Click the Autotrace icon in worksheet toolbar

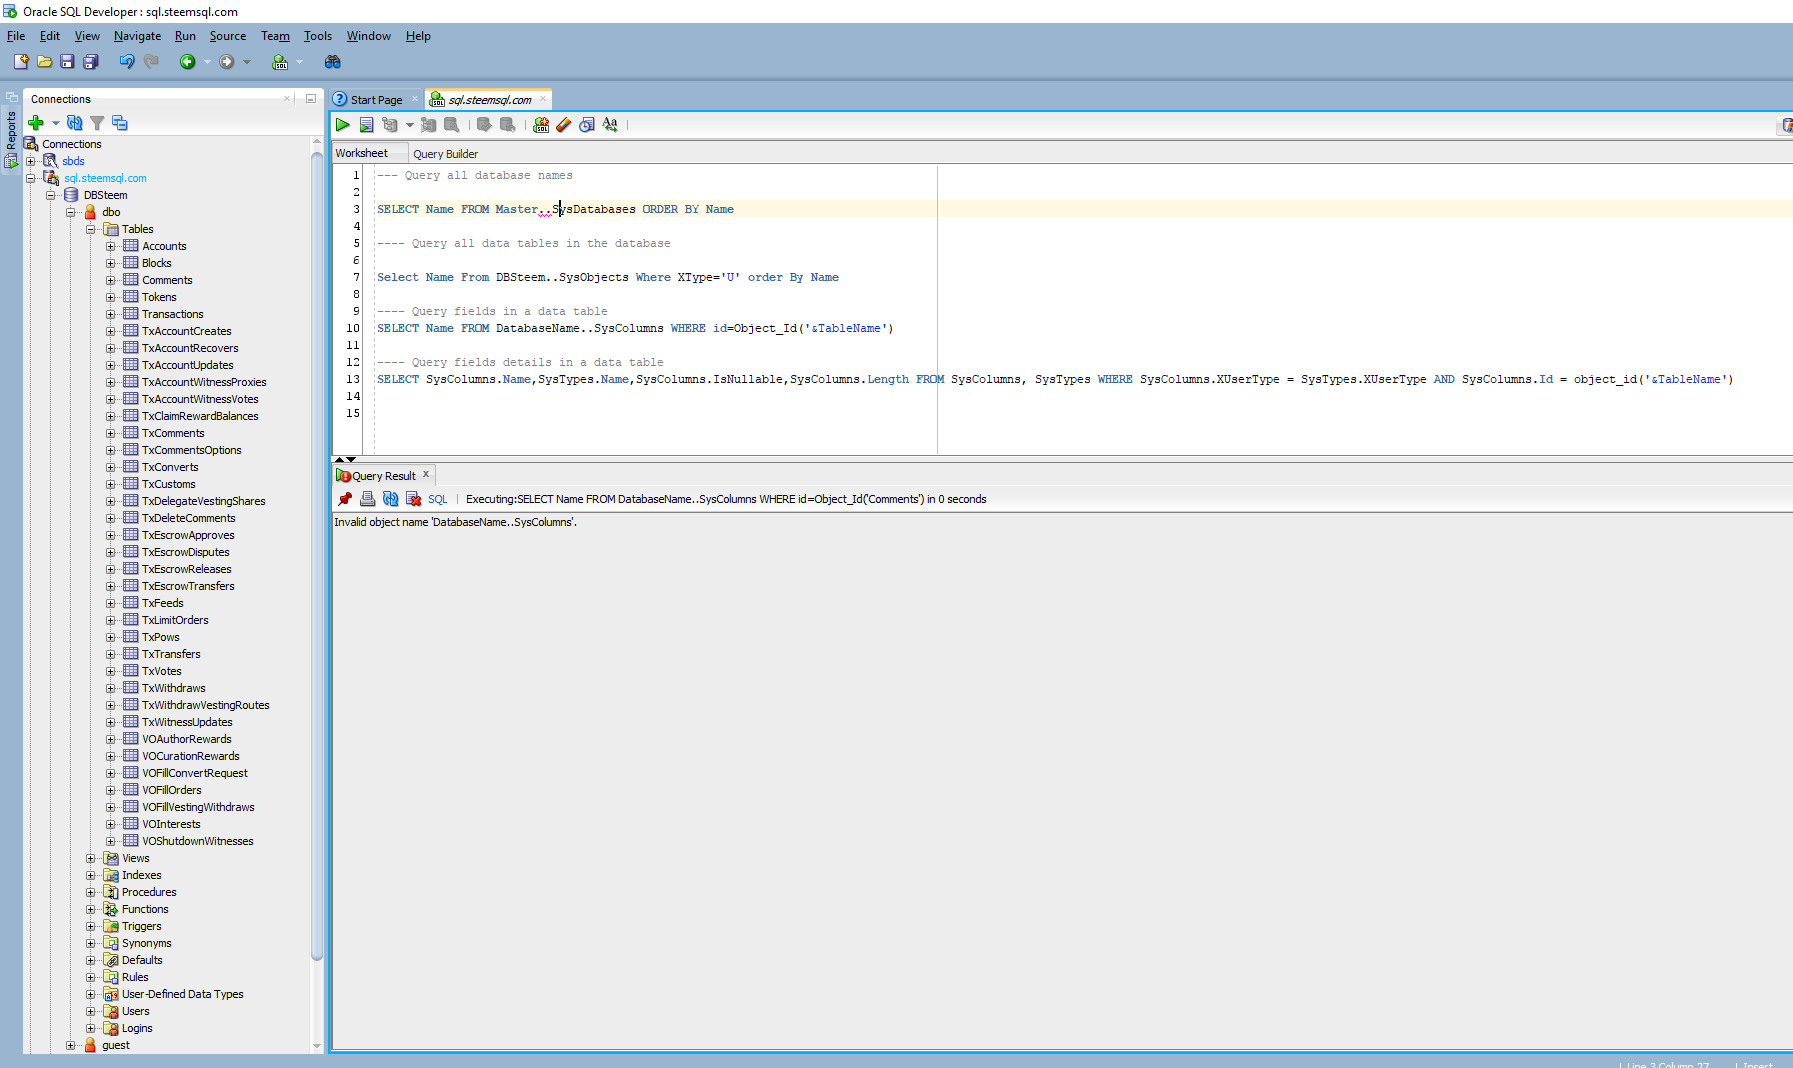point(428,125)
